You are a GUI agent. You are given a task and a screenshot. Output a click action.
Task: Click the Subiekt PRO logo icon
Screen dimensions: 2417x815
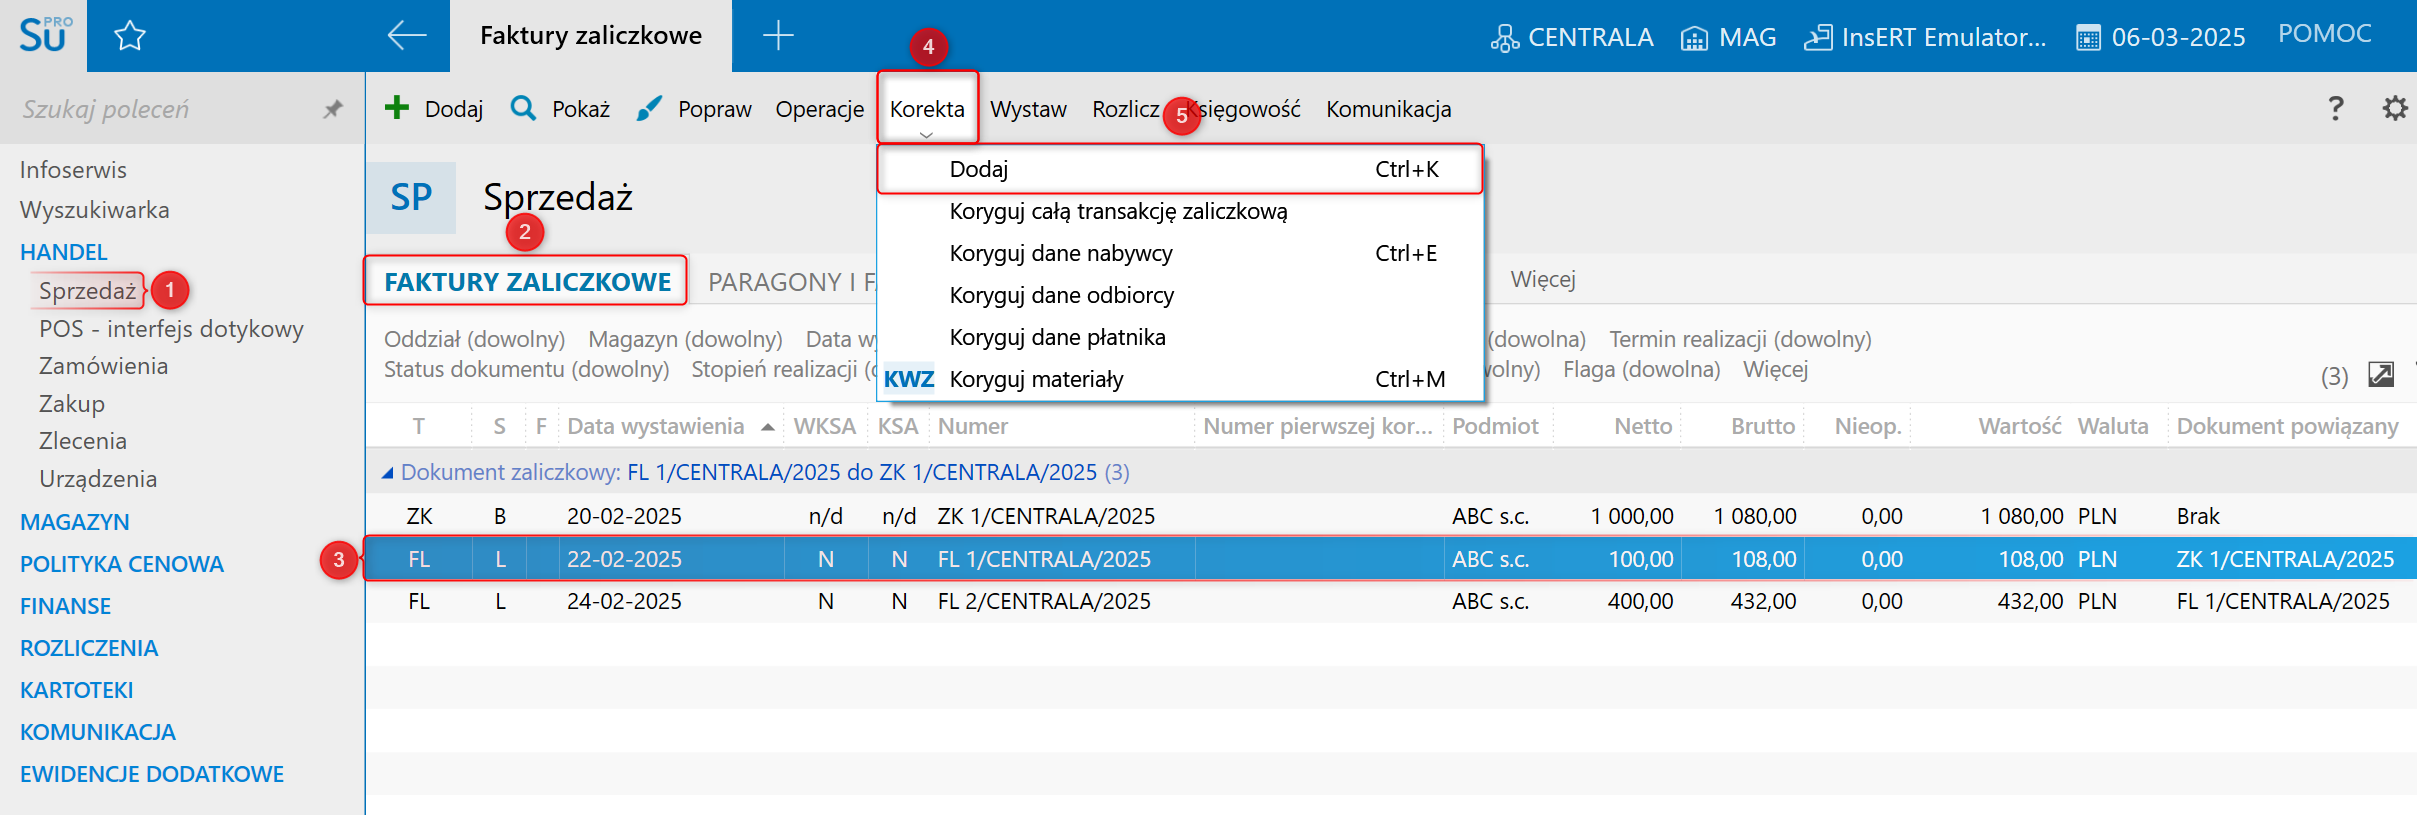(x=44, y=35)
